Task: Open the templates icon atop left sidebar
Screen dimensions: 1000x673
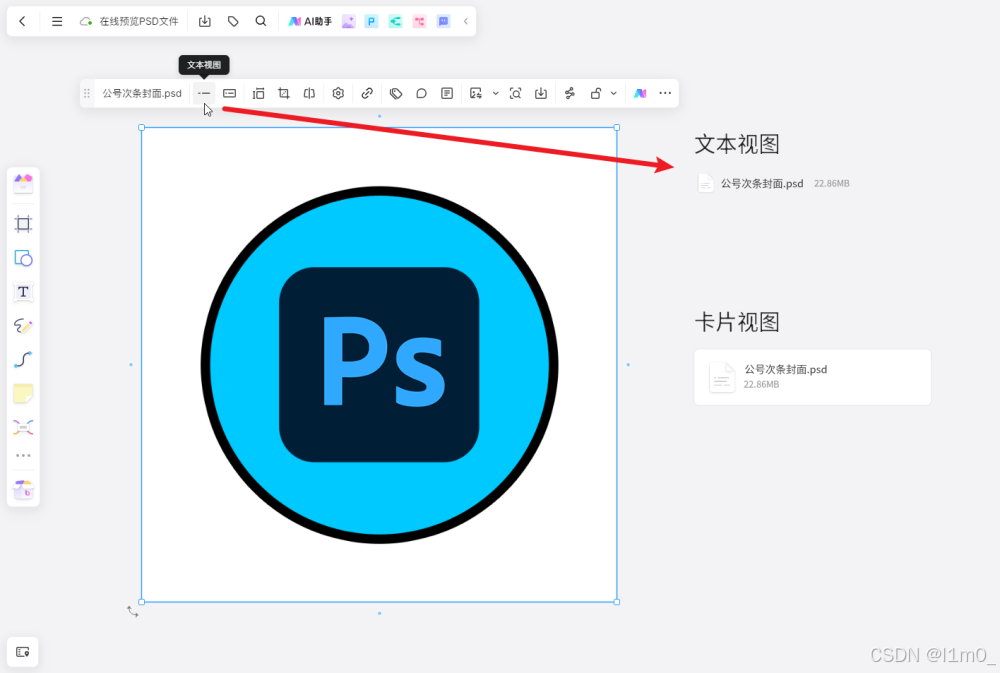Action: click(23, 184)
